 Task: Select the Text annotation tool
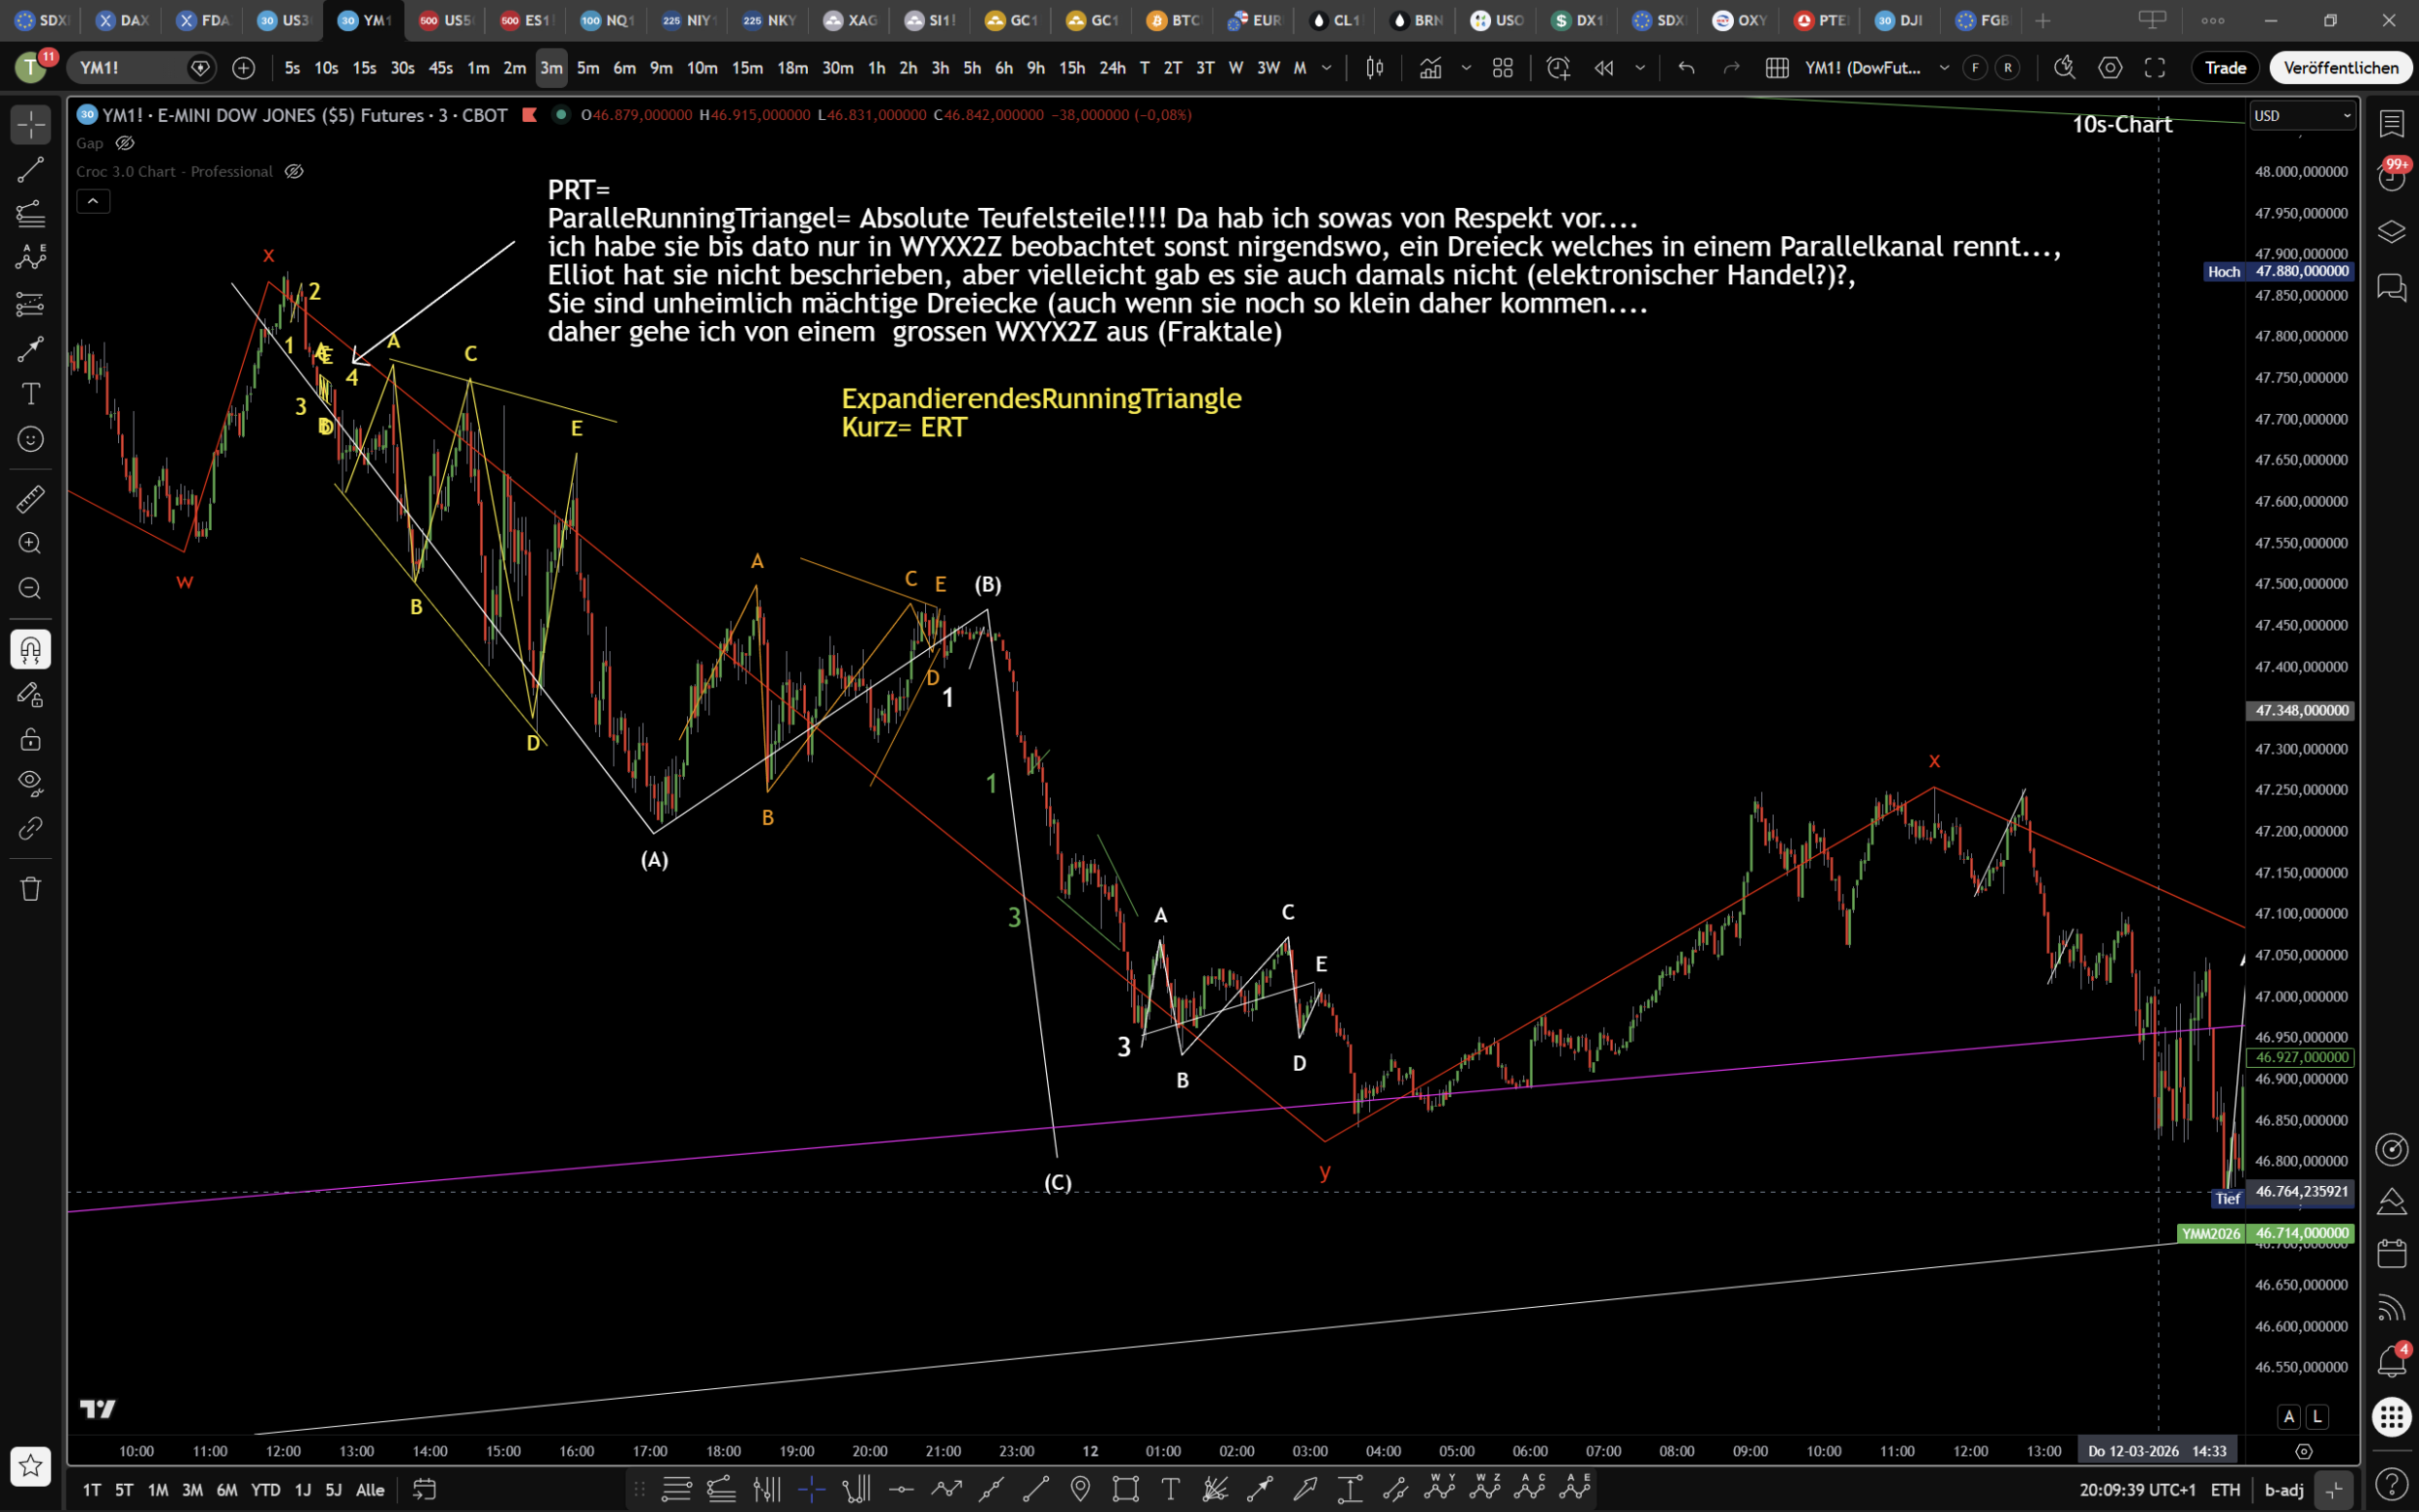(30, 394)
